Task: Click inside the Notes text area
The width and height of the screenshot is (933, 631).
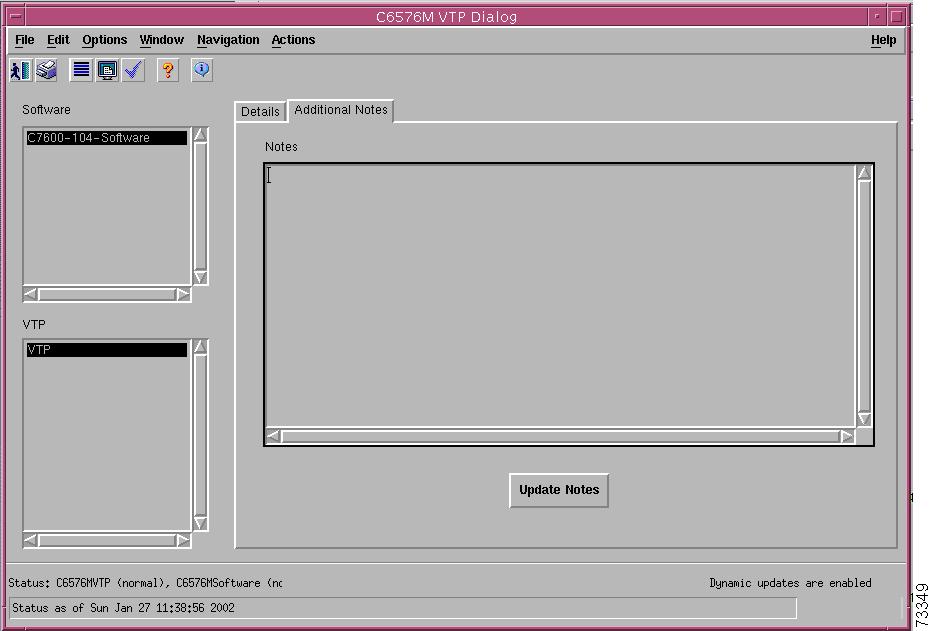Action: click(x=560, y=296)
